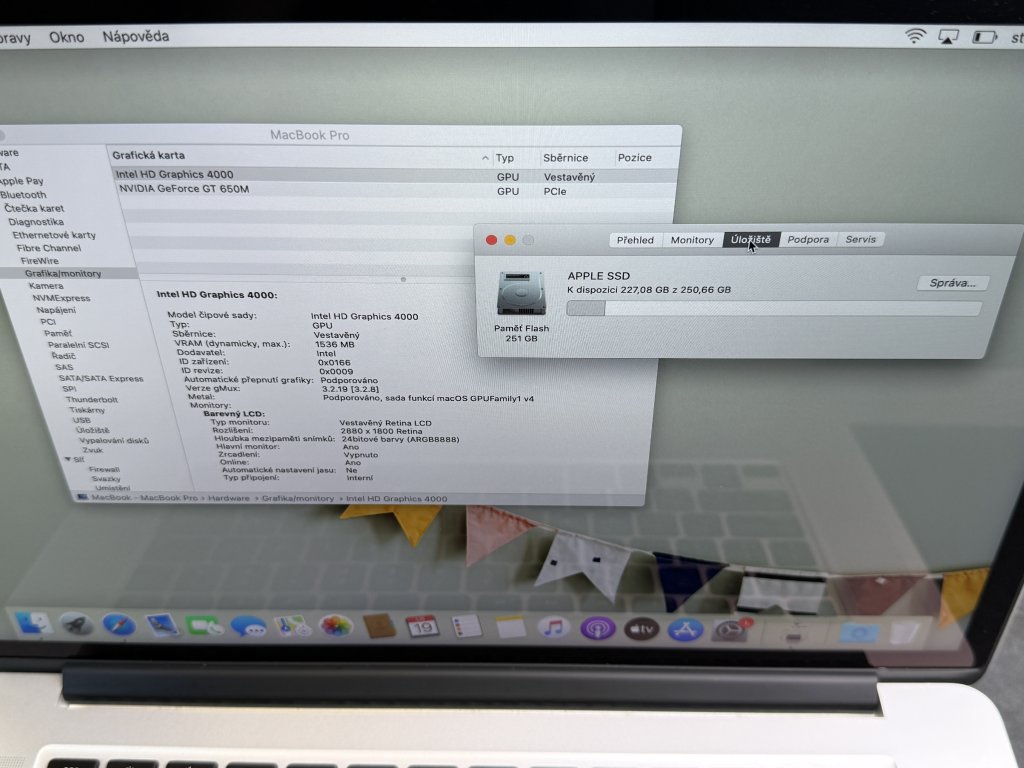1024x768 pixels.
Task: Toggle sort arrow on Grafická karta column
Action: [485, 157]
